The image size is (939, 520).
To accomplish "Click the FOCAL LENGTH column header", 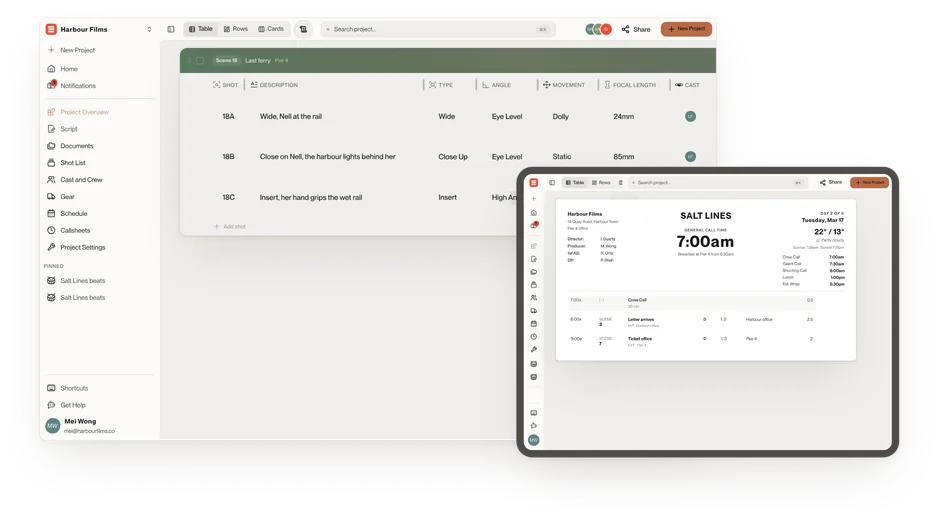I will (629, 85).
